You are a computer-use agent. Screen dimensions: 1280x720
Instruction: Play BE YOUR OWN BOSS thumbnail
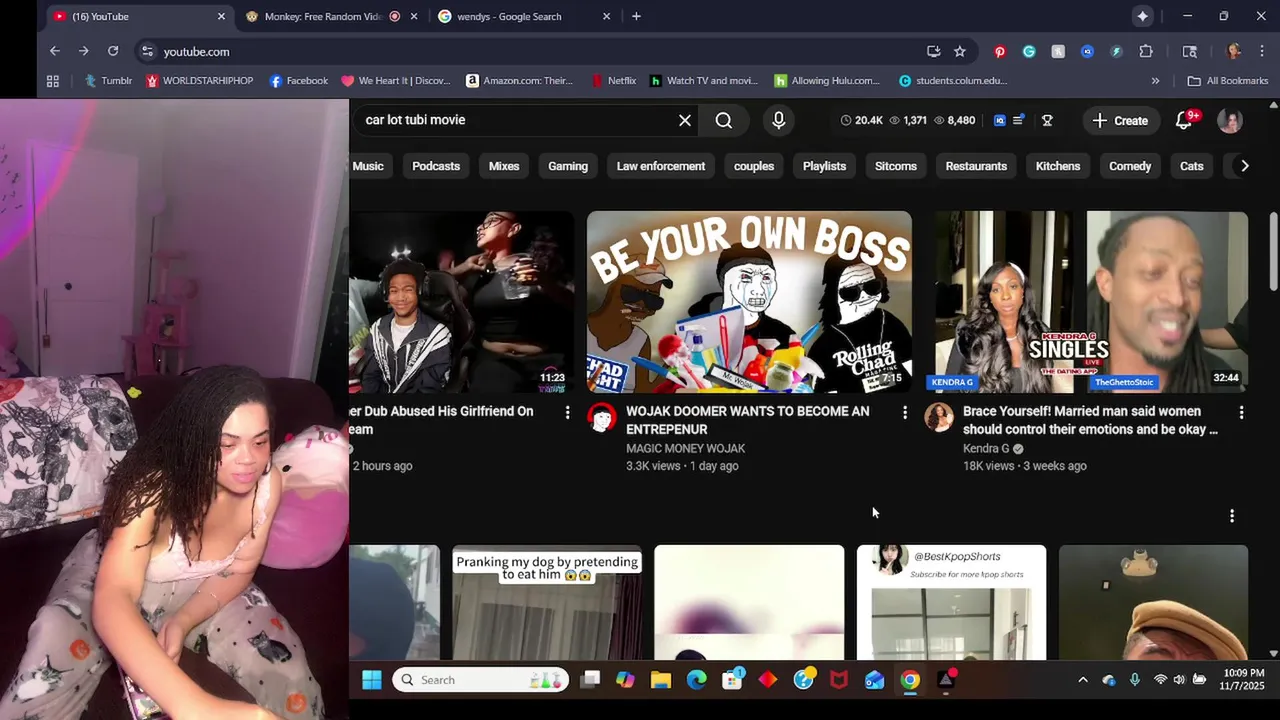[749, 302]
